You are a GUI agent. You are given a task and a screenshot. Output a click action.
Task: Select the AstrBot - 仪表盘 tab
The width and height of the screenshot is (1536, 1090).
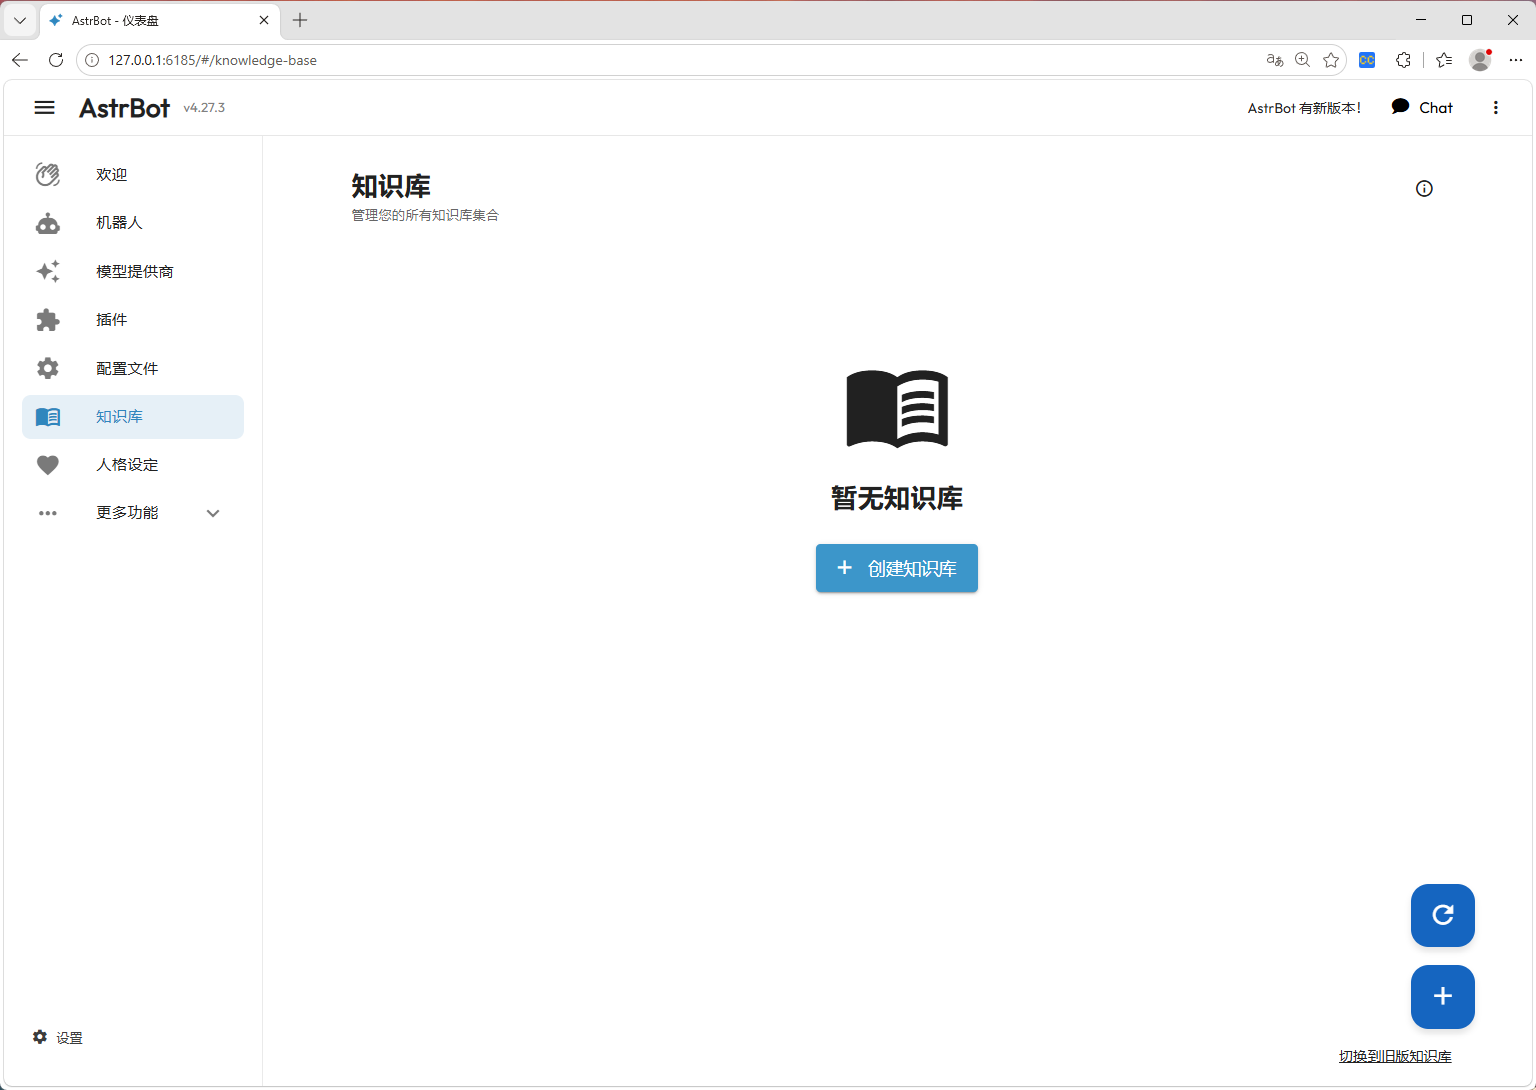pos(159,20)
